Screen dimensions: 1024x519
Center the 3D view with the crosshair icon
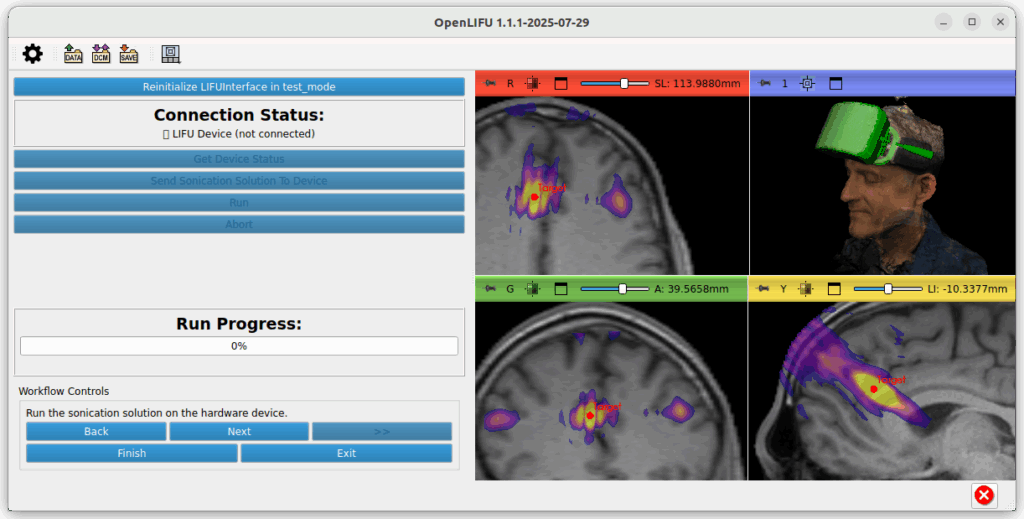click(807, 84)
